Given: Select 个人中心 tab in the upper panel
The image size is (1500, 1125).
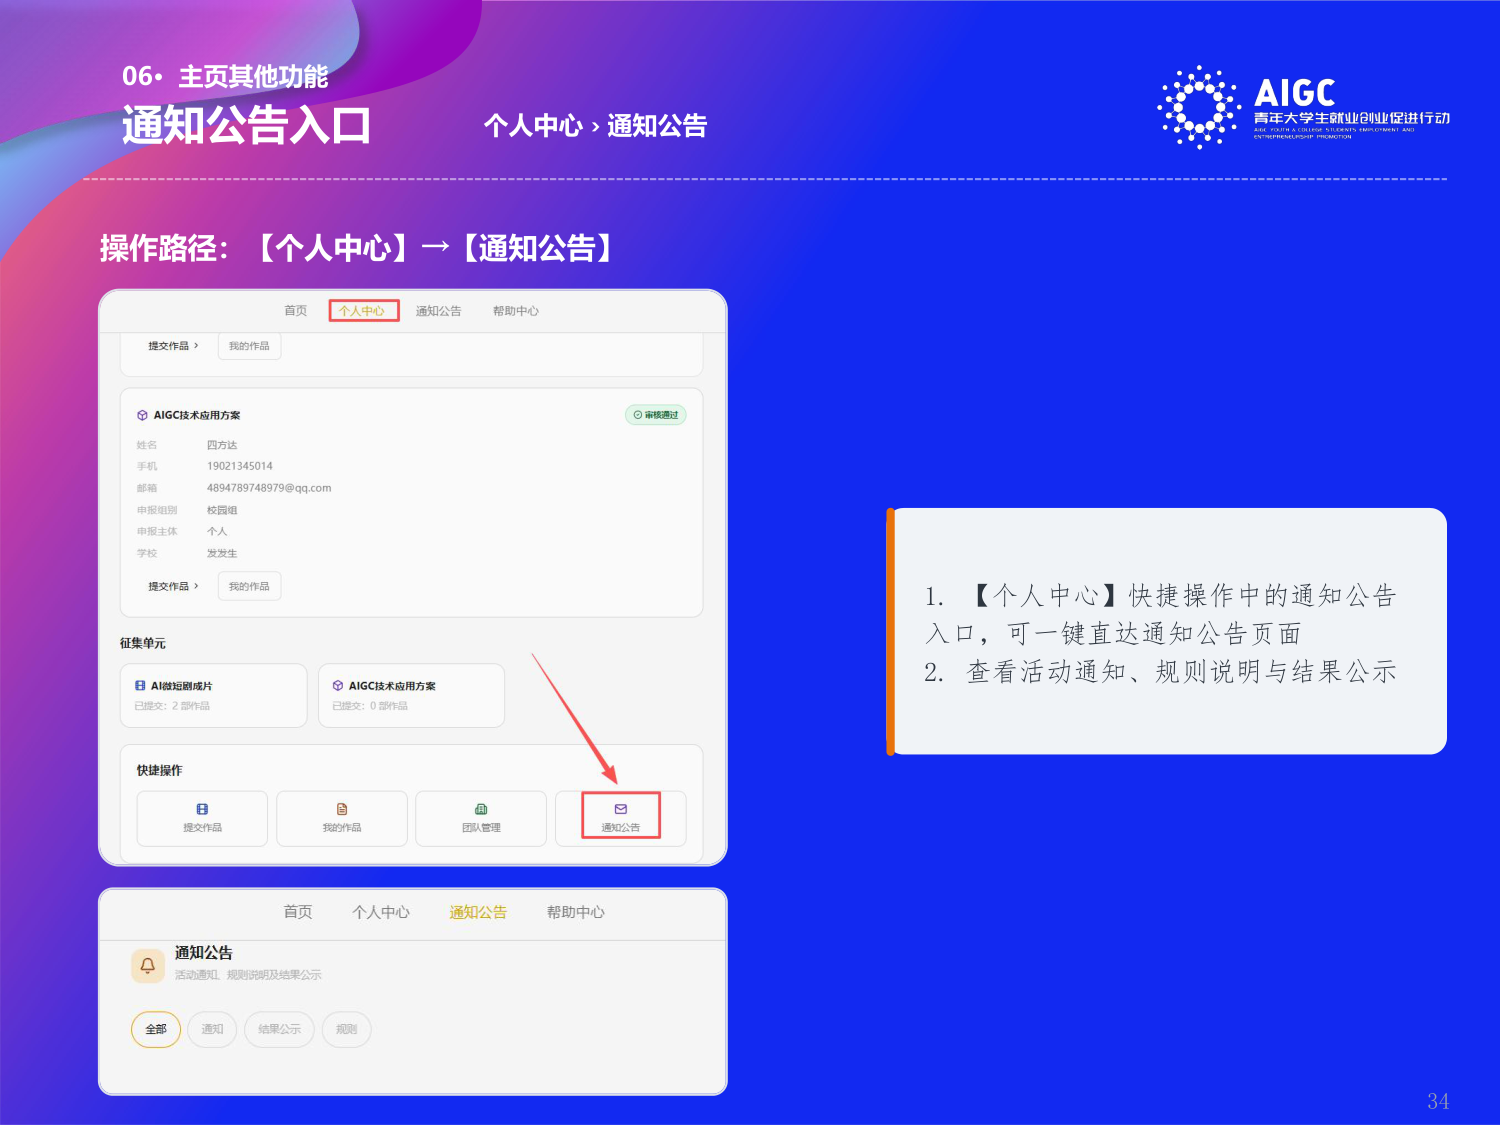Looking at the screenshot, I should [361, 311].
